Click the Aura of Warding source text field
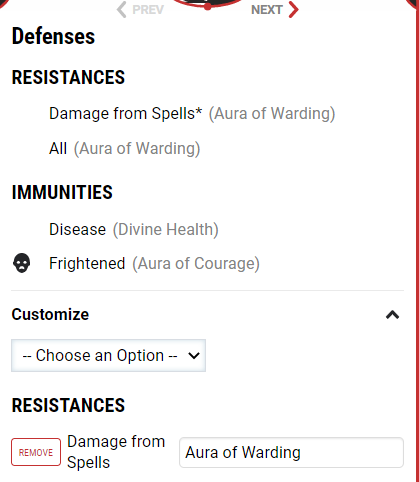 point(291,452)
